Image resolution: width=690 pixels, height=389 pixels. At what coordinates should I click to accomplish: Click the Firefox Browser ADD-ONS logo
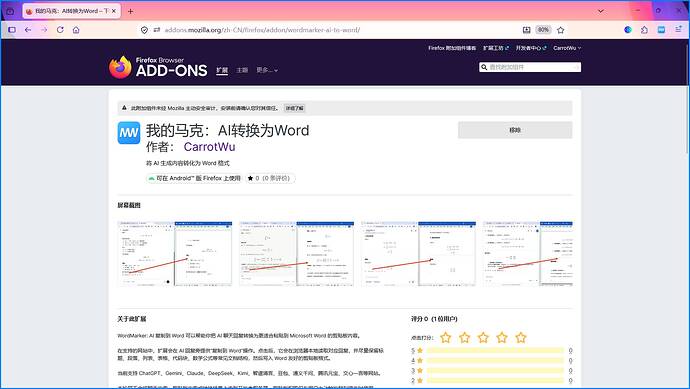[158, 67]
